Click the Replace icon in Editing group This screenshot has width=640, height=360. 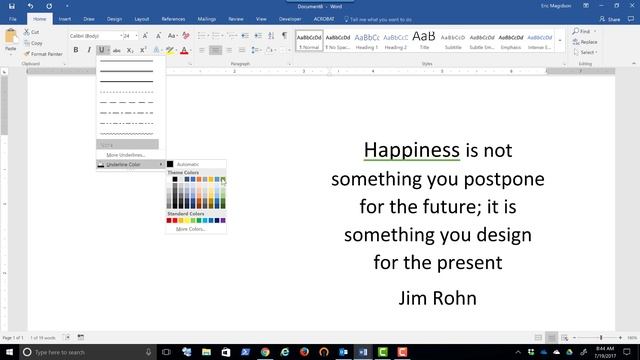576,42
